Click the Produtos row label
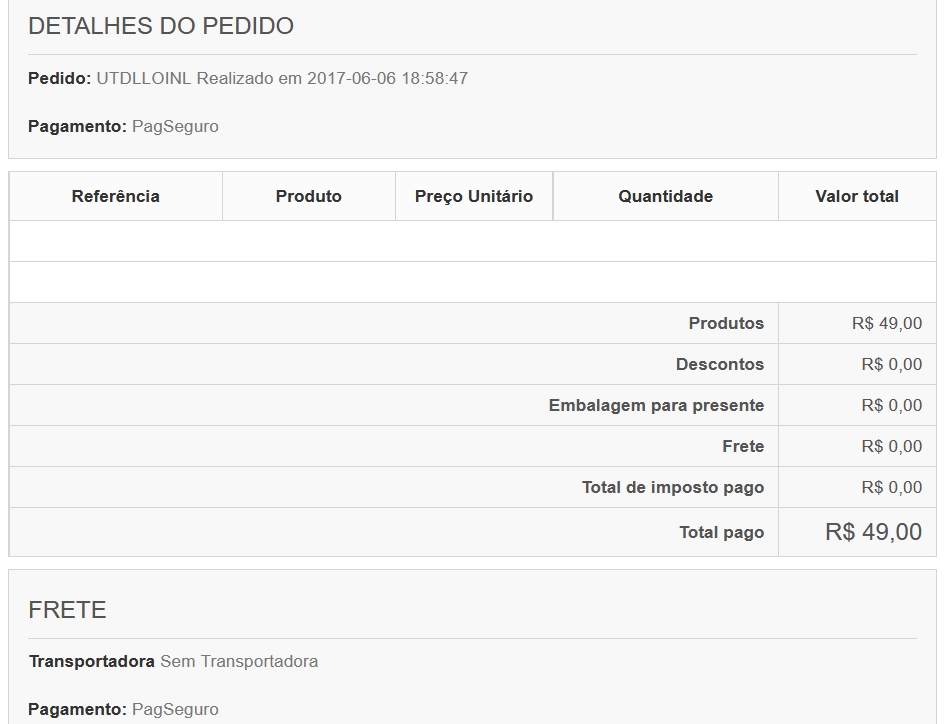This screenshot has height=724, width=946. [x=726, y=323]
